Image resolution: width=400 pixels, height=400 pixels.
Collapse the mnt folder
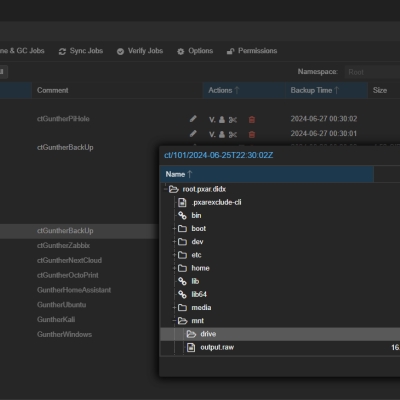(174, 321)
